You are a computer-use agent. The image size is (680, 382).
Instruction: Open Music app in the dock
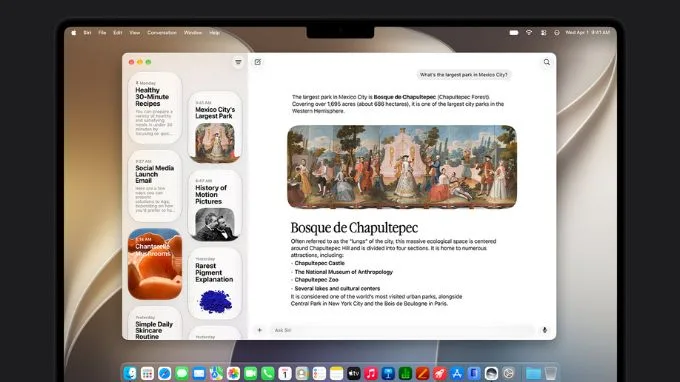point(371,373)
